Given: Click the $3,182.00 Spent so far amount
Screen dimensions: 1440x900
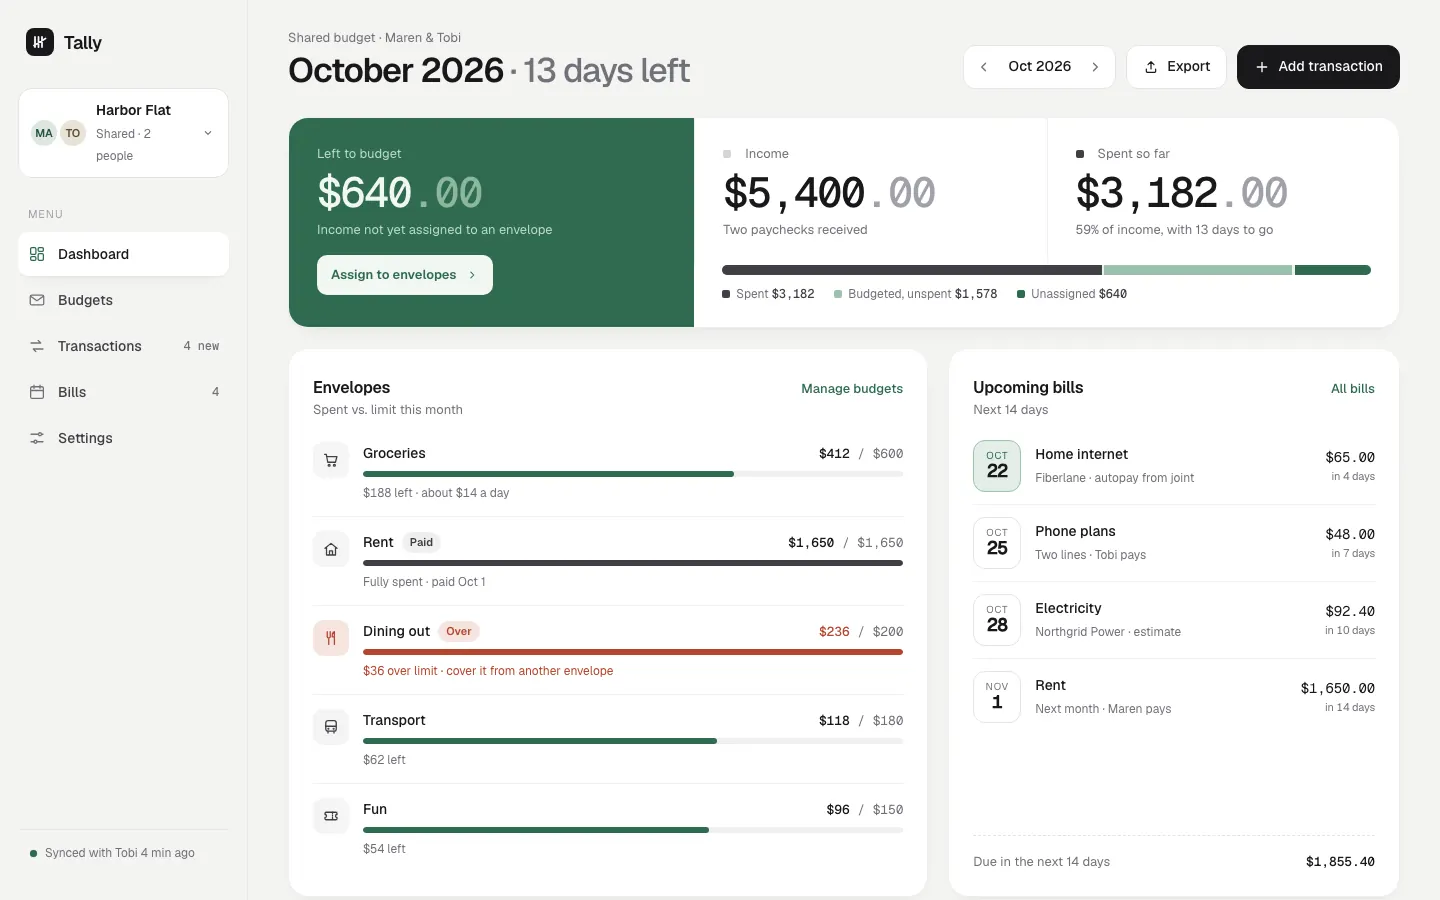Looking at the screenshot, I should pyautogui.click(x=1182, y=193).
